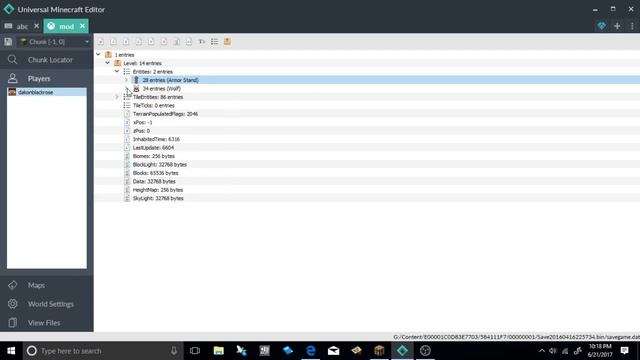Click the first NBT tag toolbar icon
This screenshot has width=640, height=360.
tap(101, 42)
